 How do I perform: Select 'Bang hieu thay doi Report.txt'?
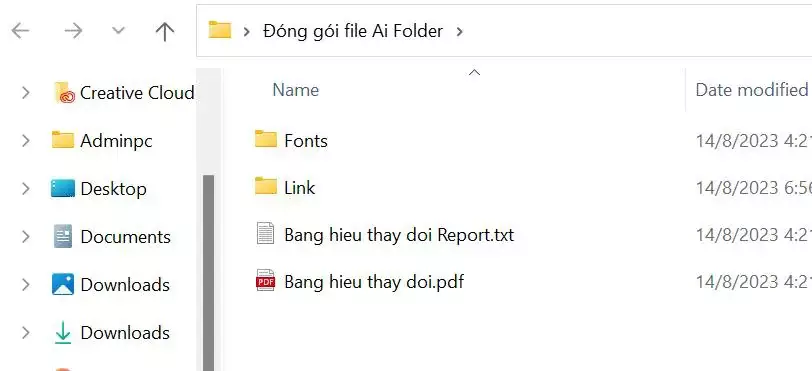399,235
